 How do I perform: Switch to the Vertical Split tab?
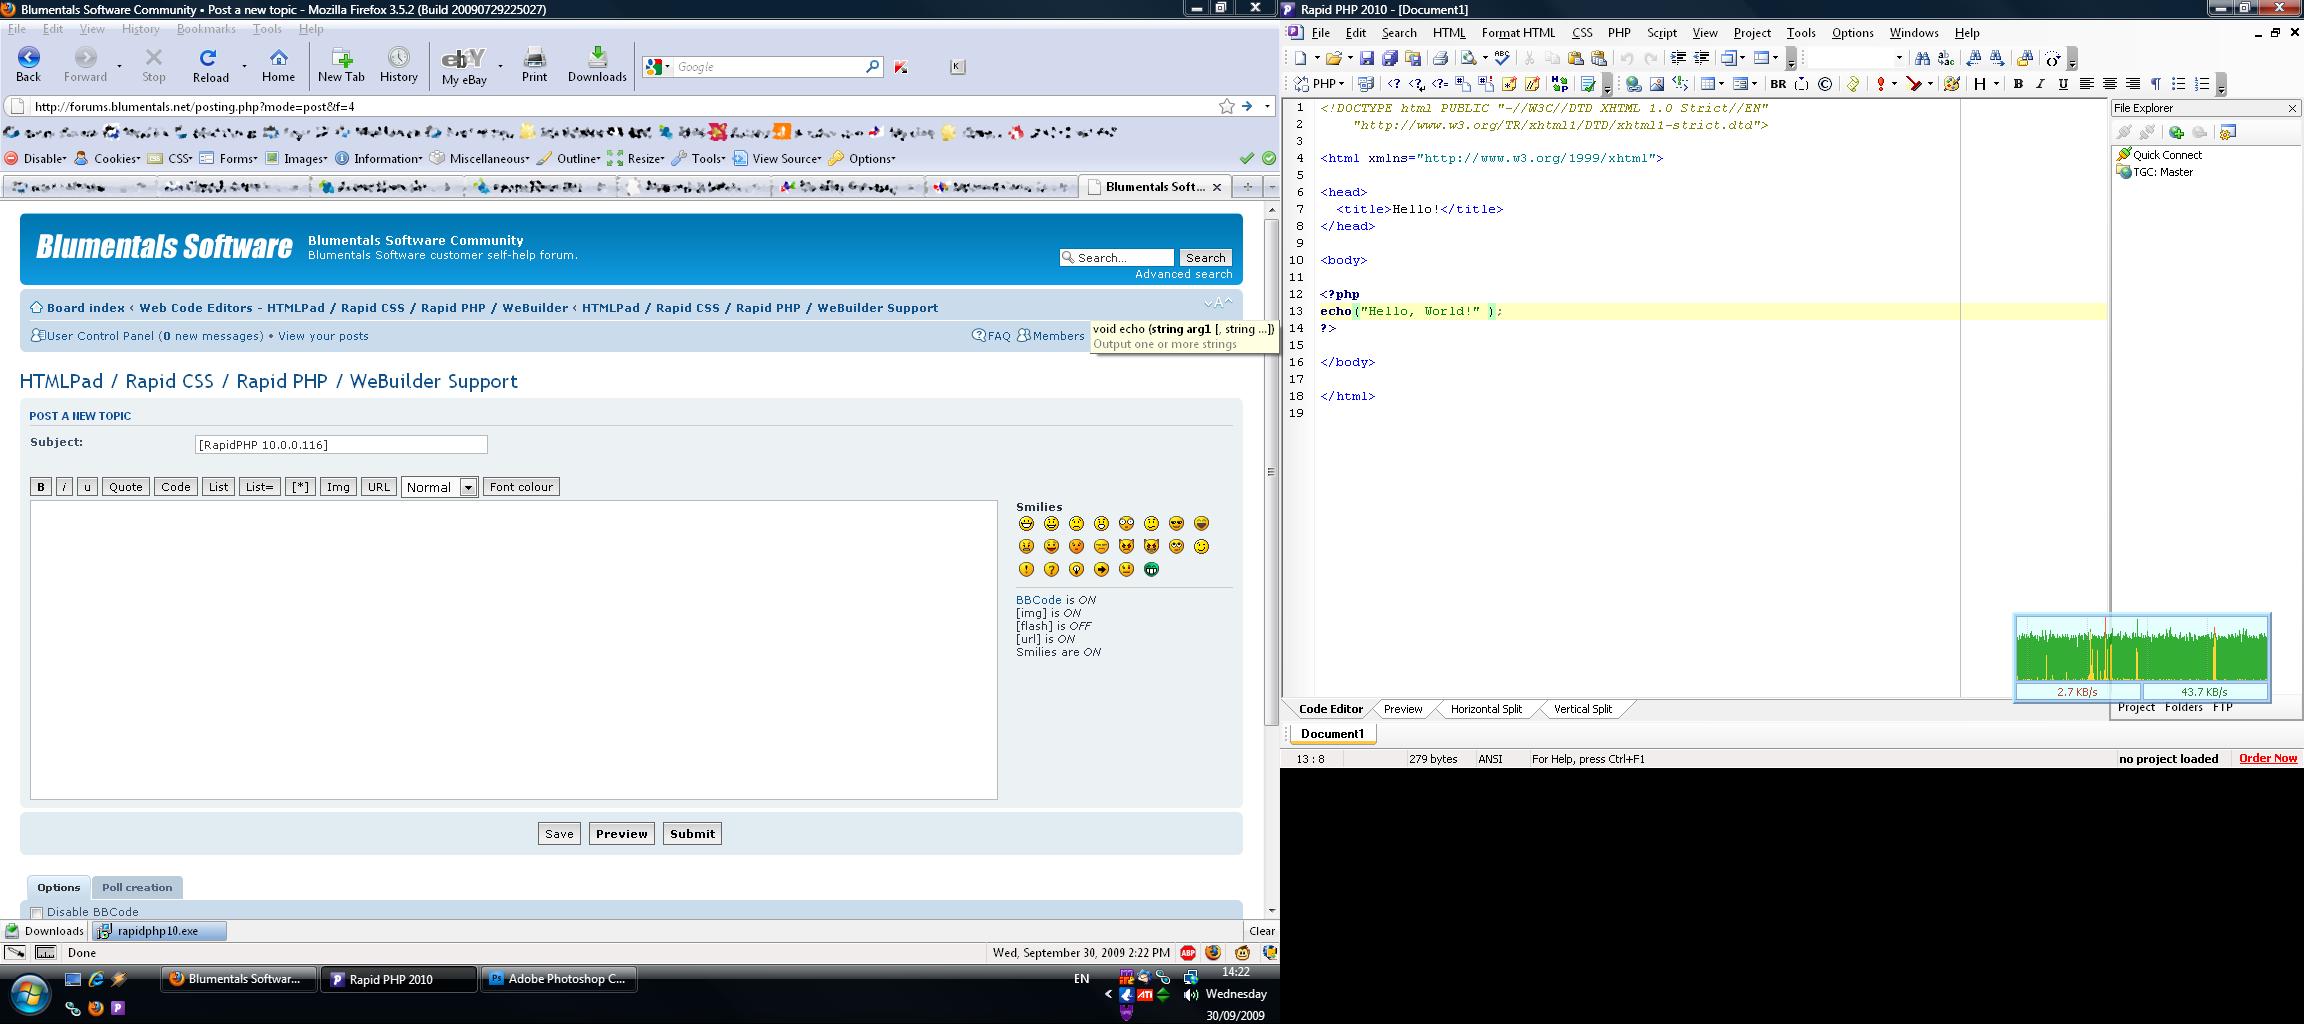1582,709
